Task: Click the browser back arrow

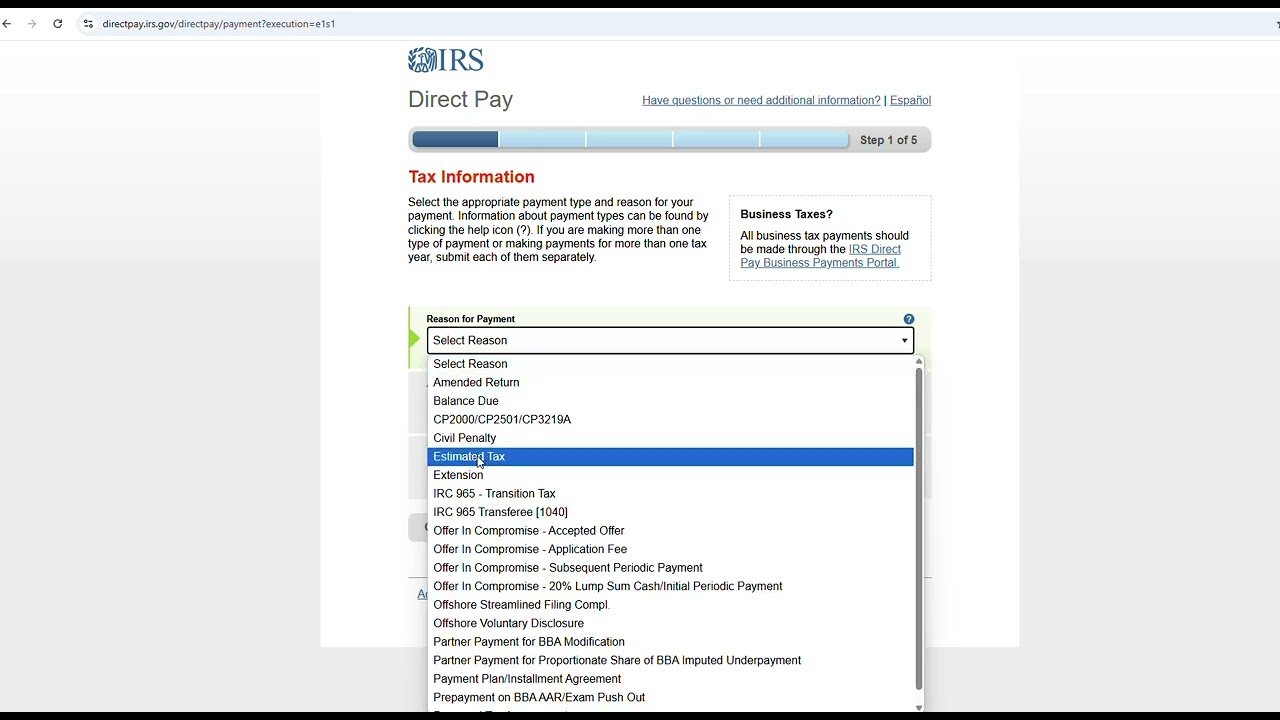Action: click(7, 24)
